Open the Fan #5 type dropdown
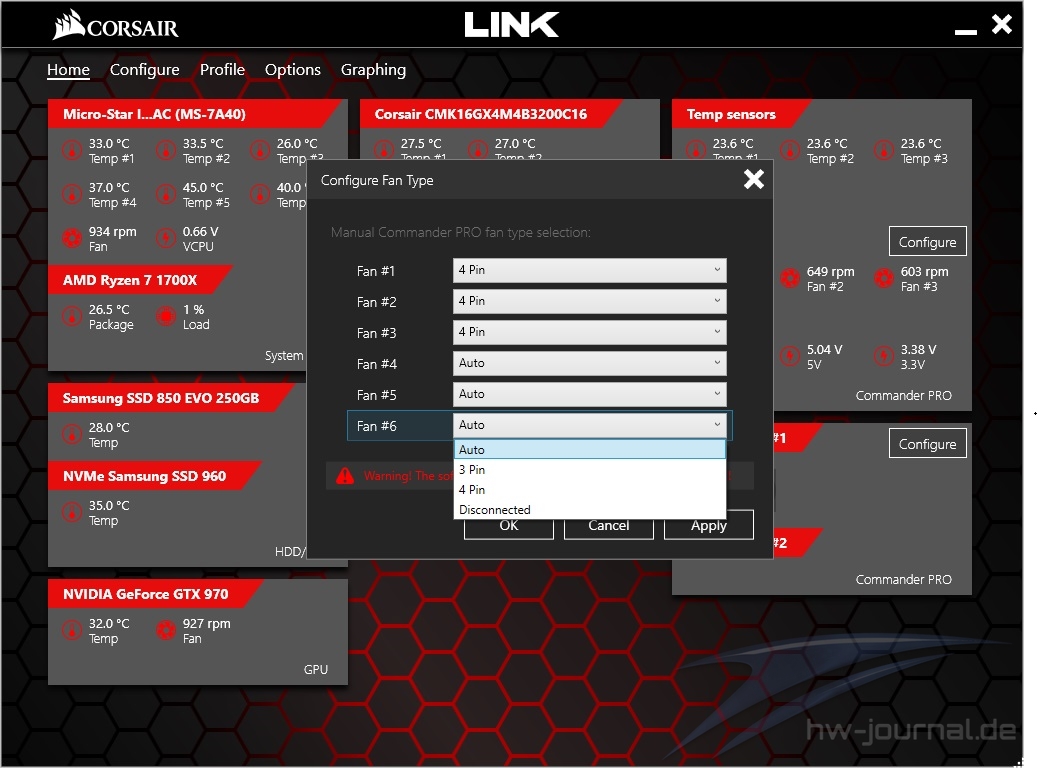The image size is (1037, 768). point(589,394)
